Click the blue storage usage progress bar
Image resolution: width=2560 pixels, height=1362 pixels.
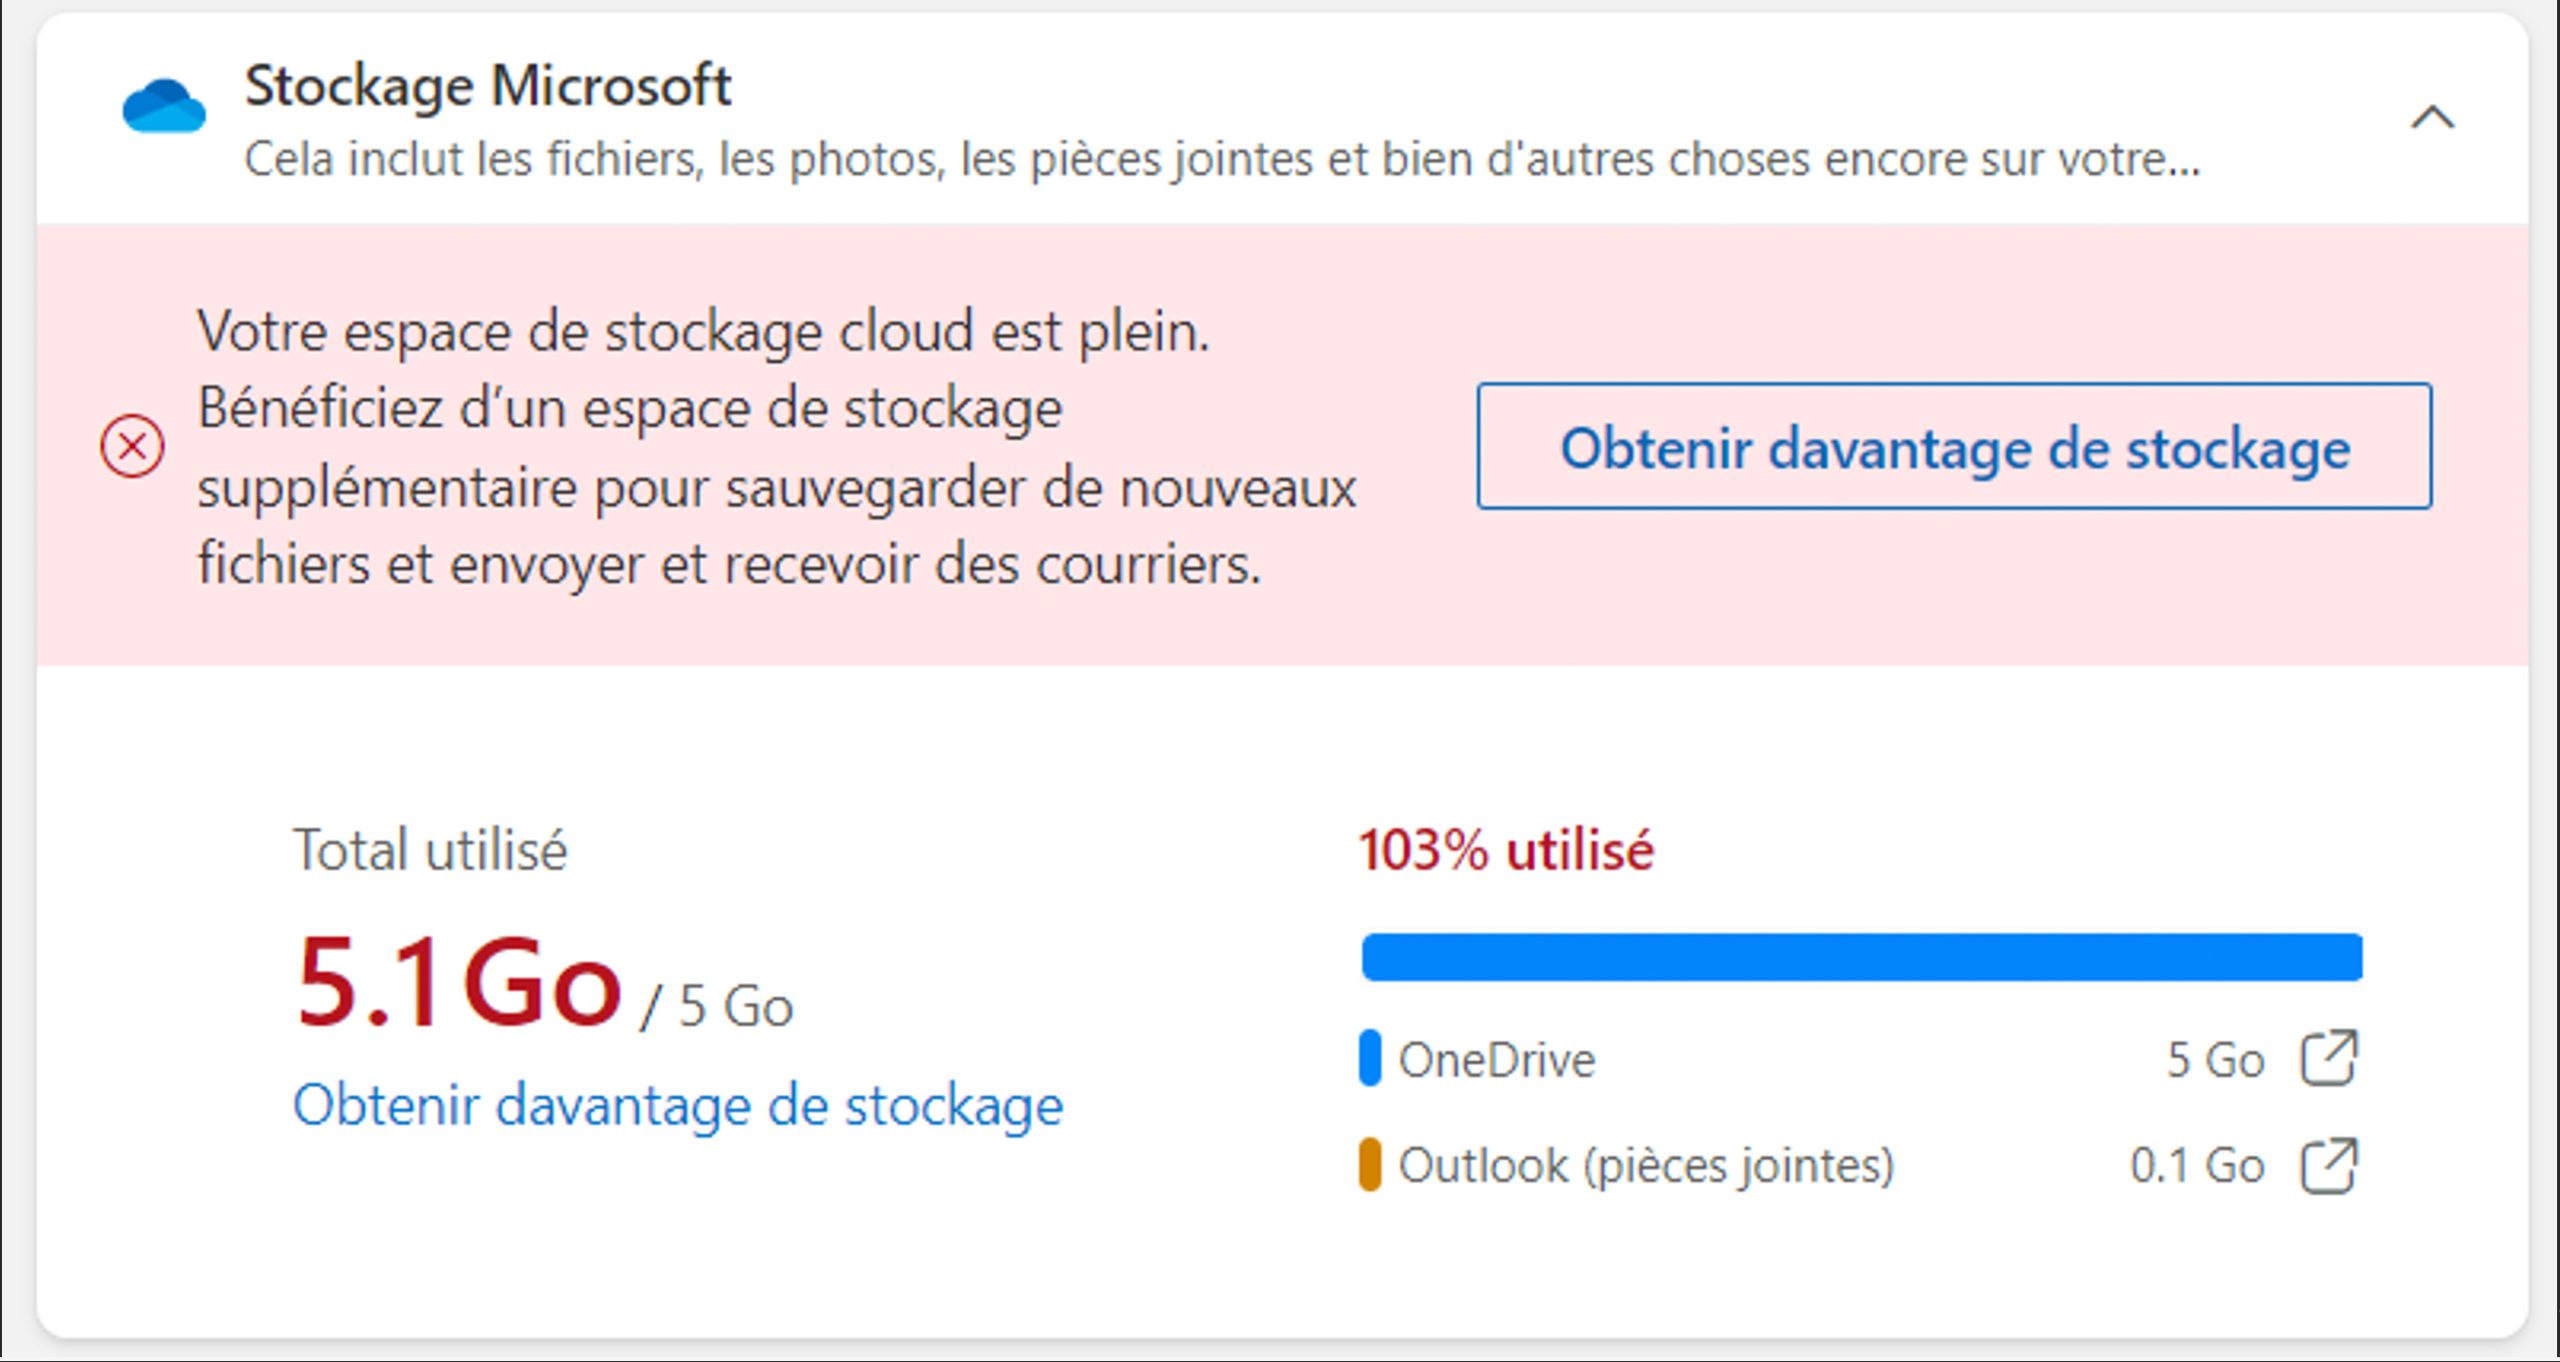coord(1861,957)
